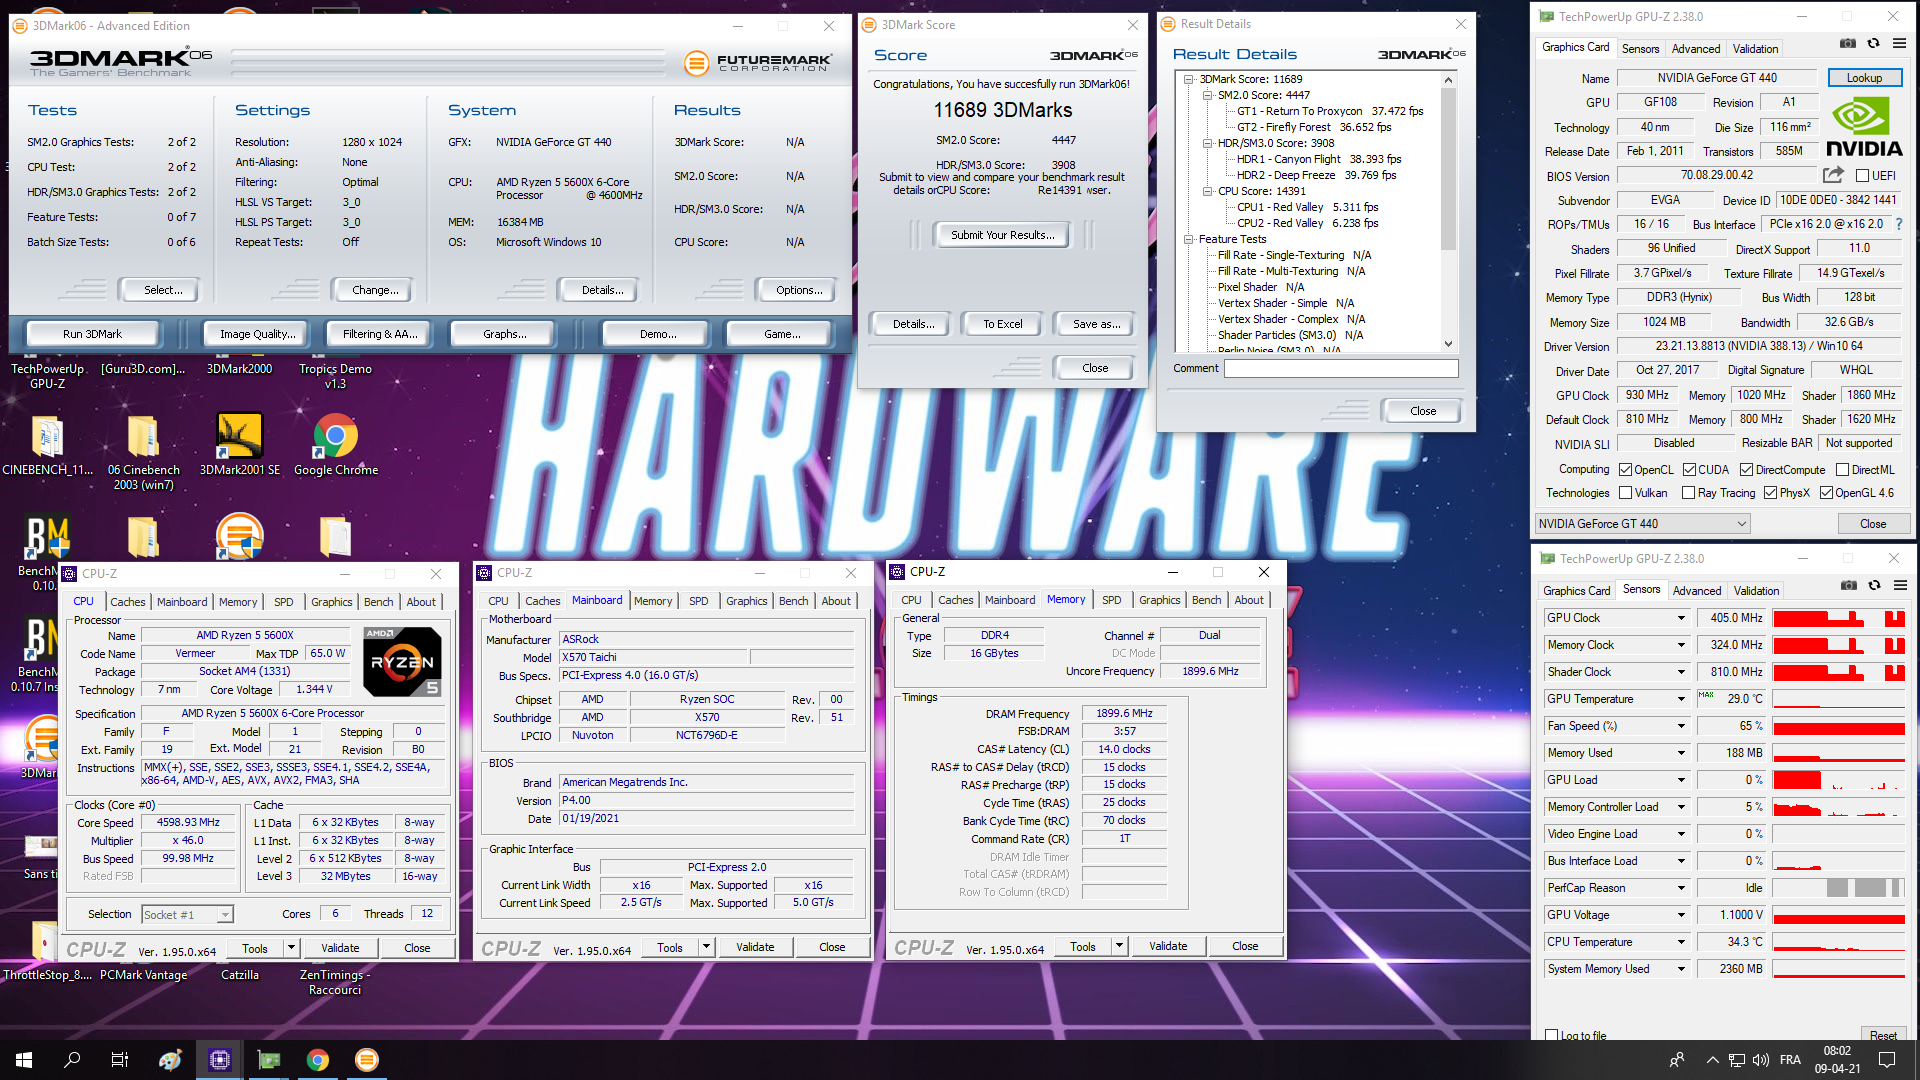Show hidden system tray icons
This screenshot has width=1920, height=1080.
point(1713,1060)
